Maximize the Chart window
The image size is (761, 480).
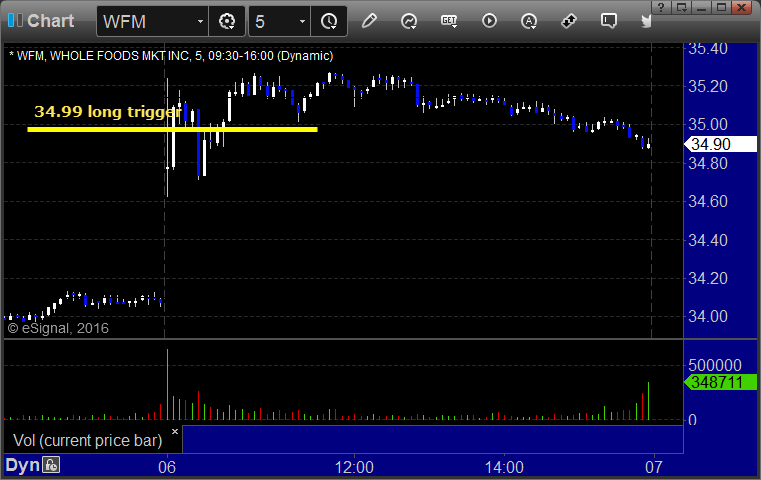coord(722,7)
